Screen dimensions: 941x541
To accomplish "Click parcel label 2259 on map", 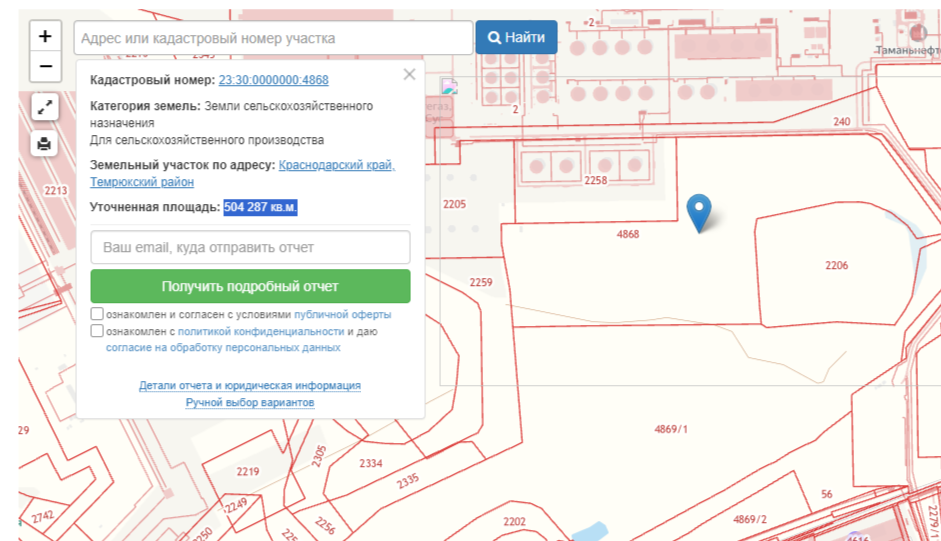I will (x=481, y=282).
